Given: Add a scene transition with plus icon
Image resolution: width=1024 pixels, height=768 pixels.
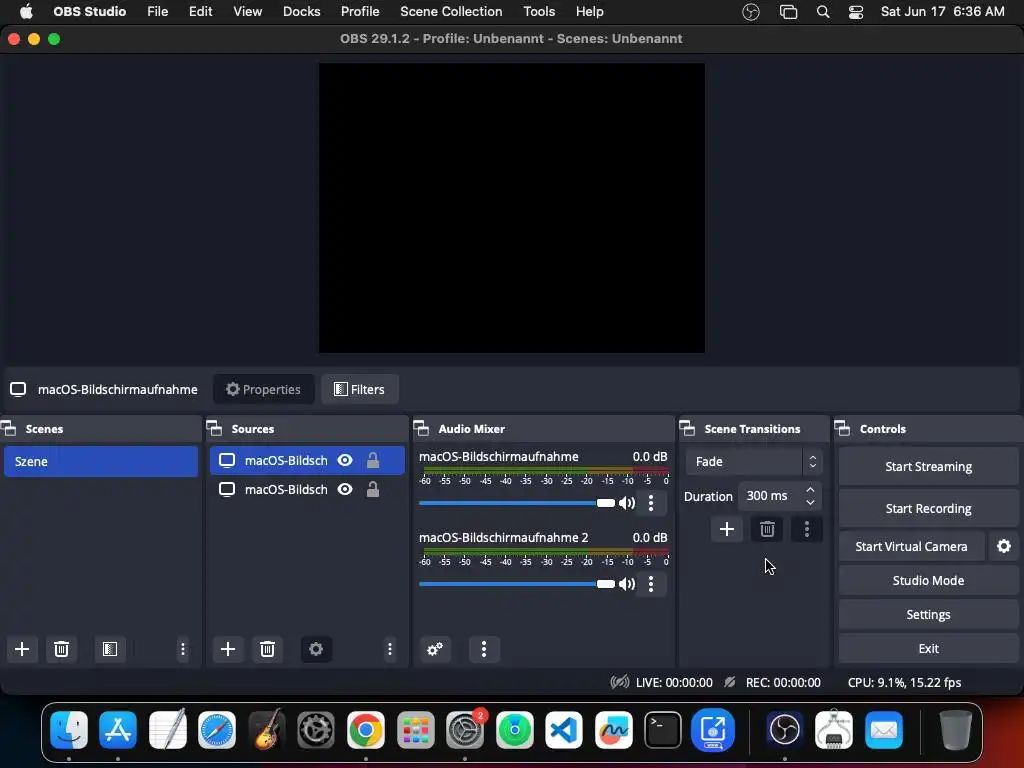Looking at the screenshot, I should tap(727, 529).
